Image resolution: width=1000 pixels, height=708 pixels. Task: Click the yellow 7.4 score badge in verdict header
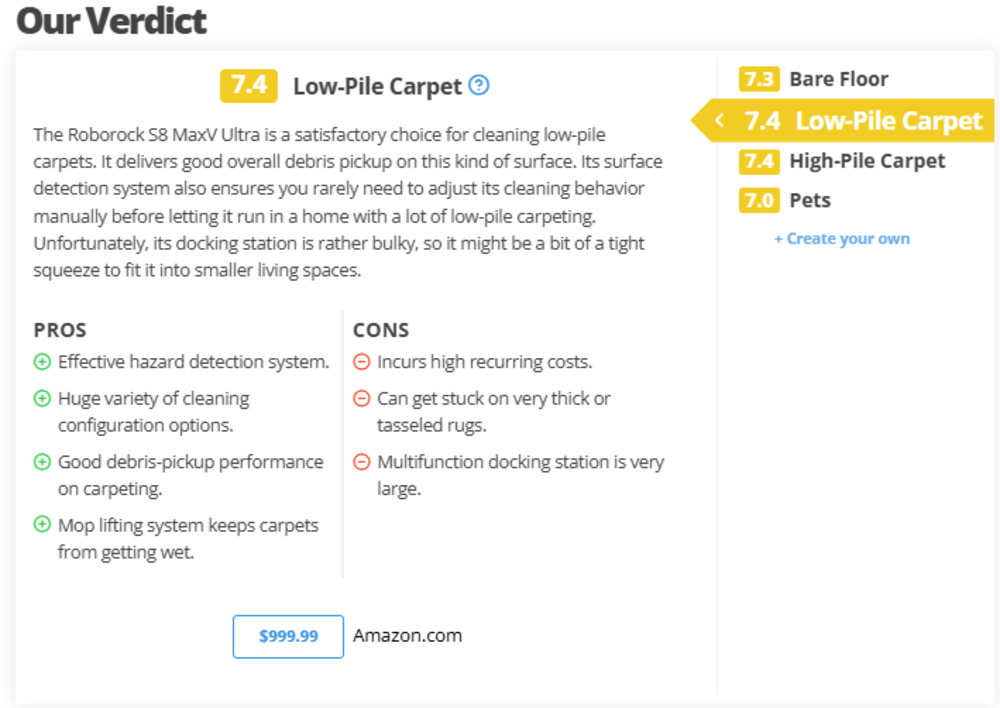click(x=248, y=85)
